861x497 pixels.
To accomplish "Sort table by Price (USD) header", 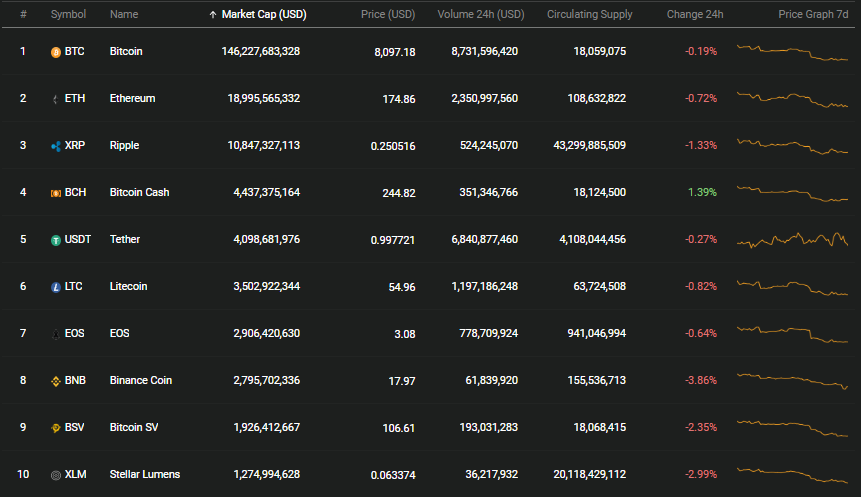I will click(388, 14).
